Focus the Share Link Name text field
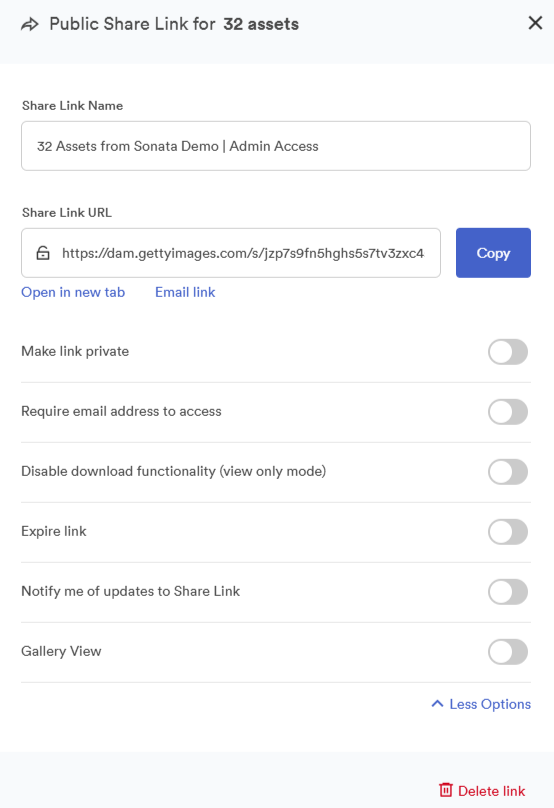The height and width of the screenshot is (808, 554). (276, 146)
